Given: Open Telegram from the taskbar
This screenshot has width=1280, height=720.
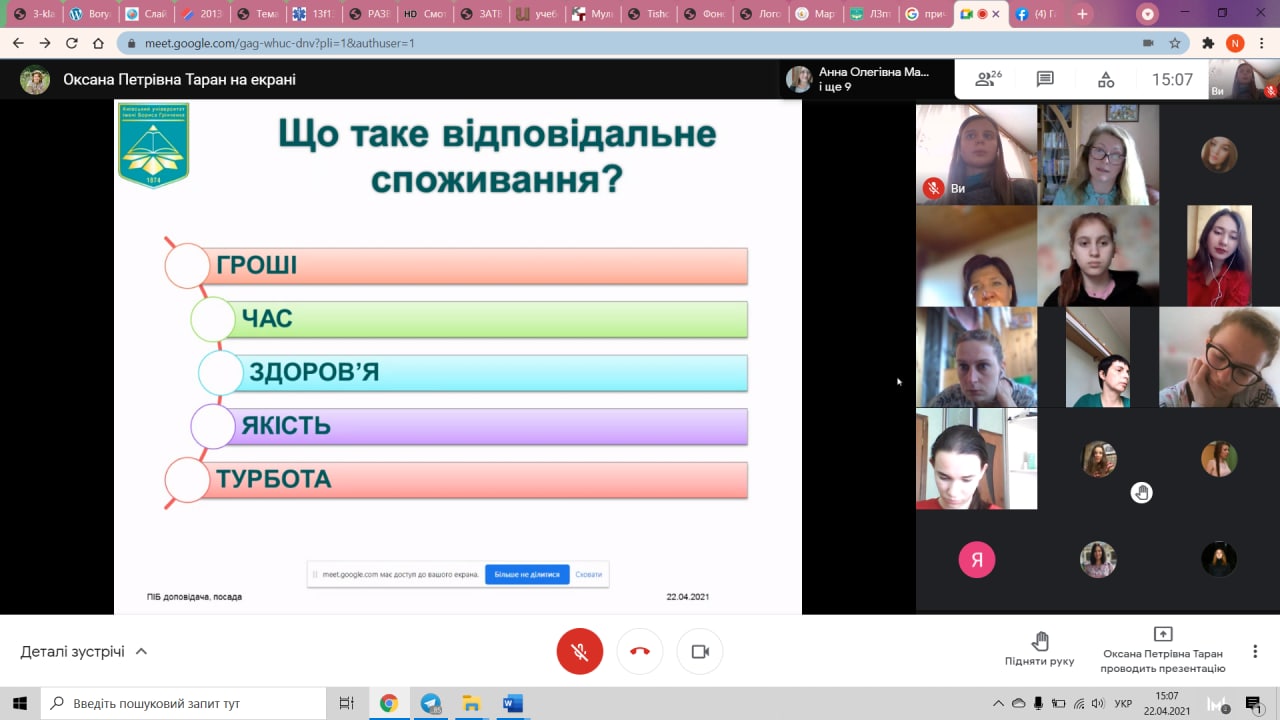Looking at the screenshot, I should (431, 704).
